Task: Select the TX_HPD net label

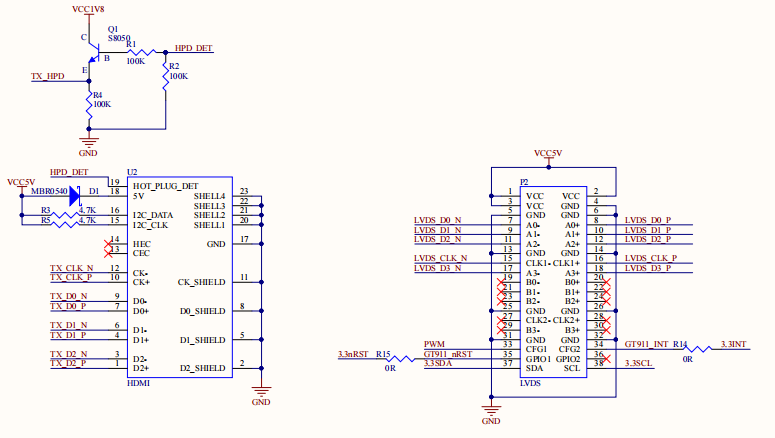Action: click(x=48, y=76)
